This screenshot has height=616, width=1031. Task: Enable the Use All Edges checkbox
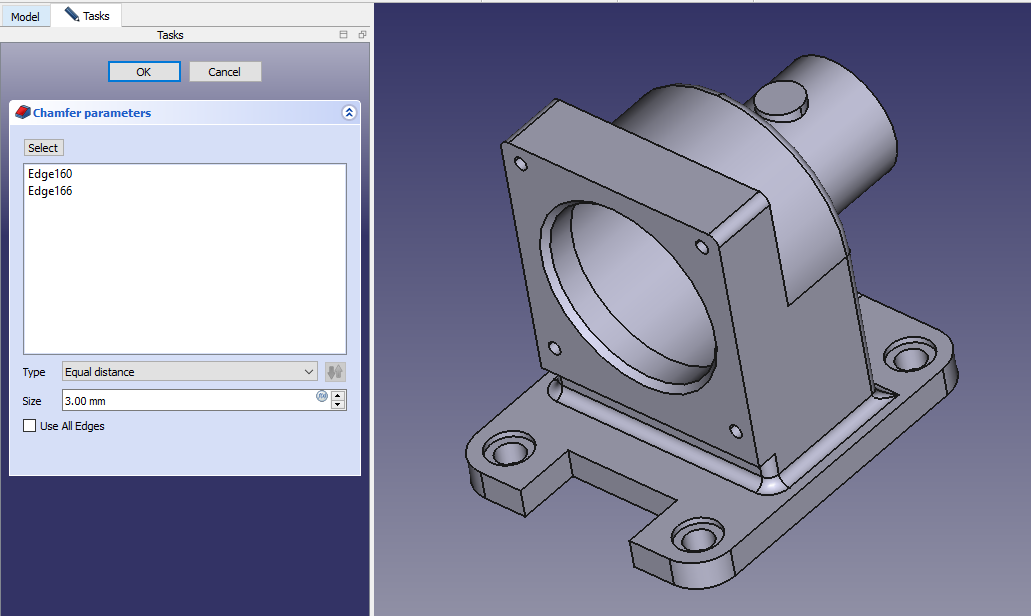click(29, 426)
